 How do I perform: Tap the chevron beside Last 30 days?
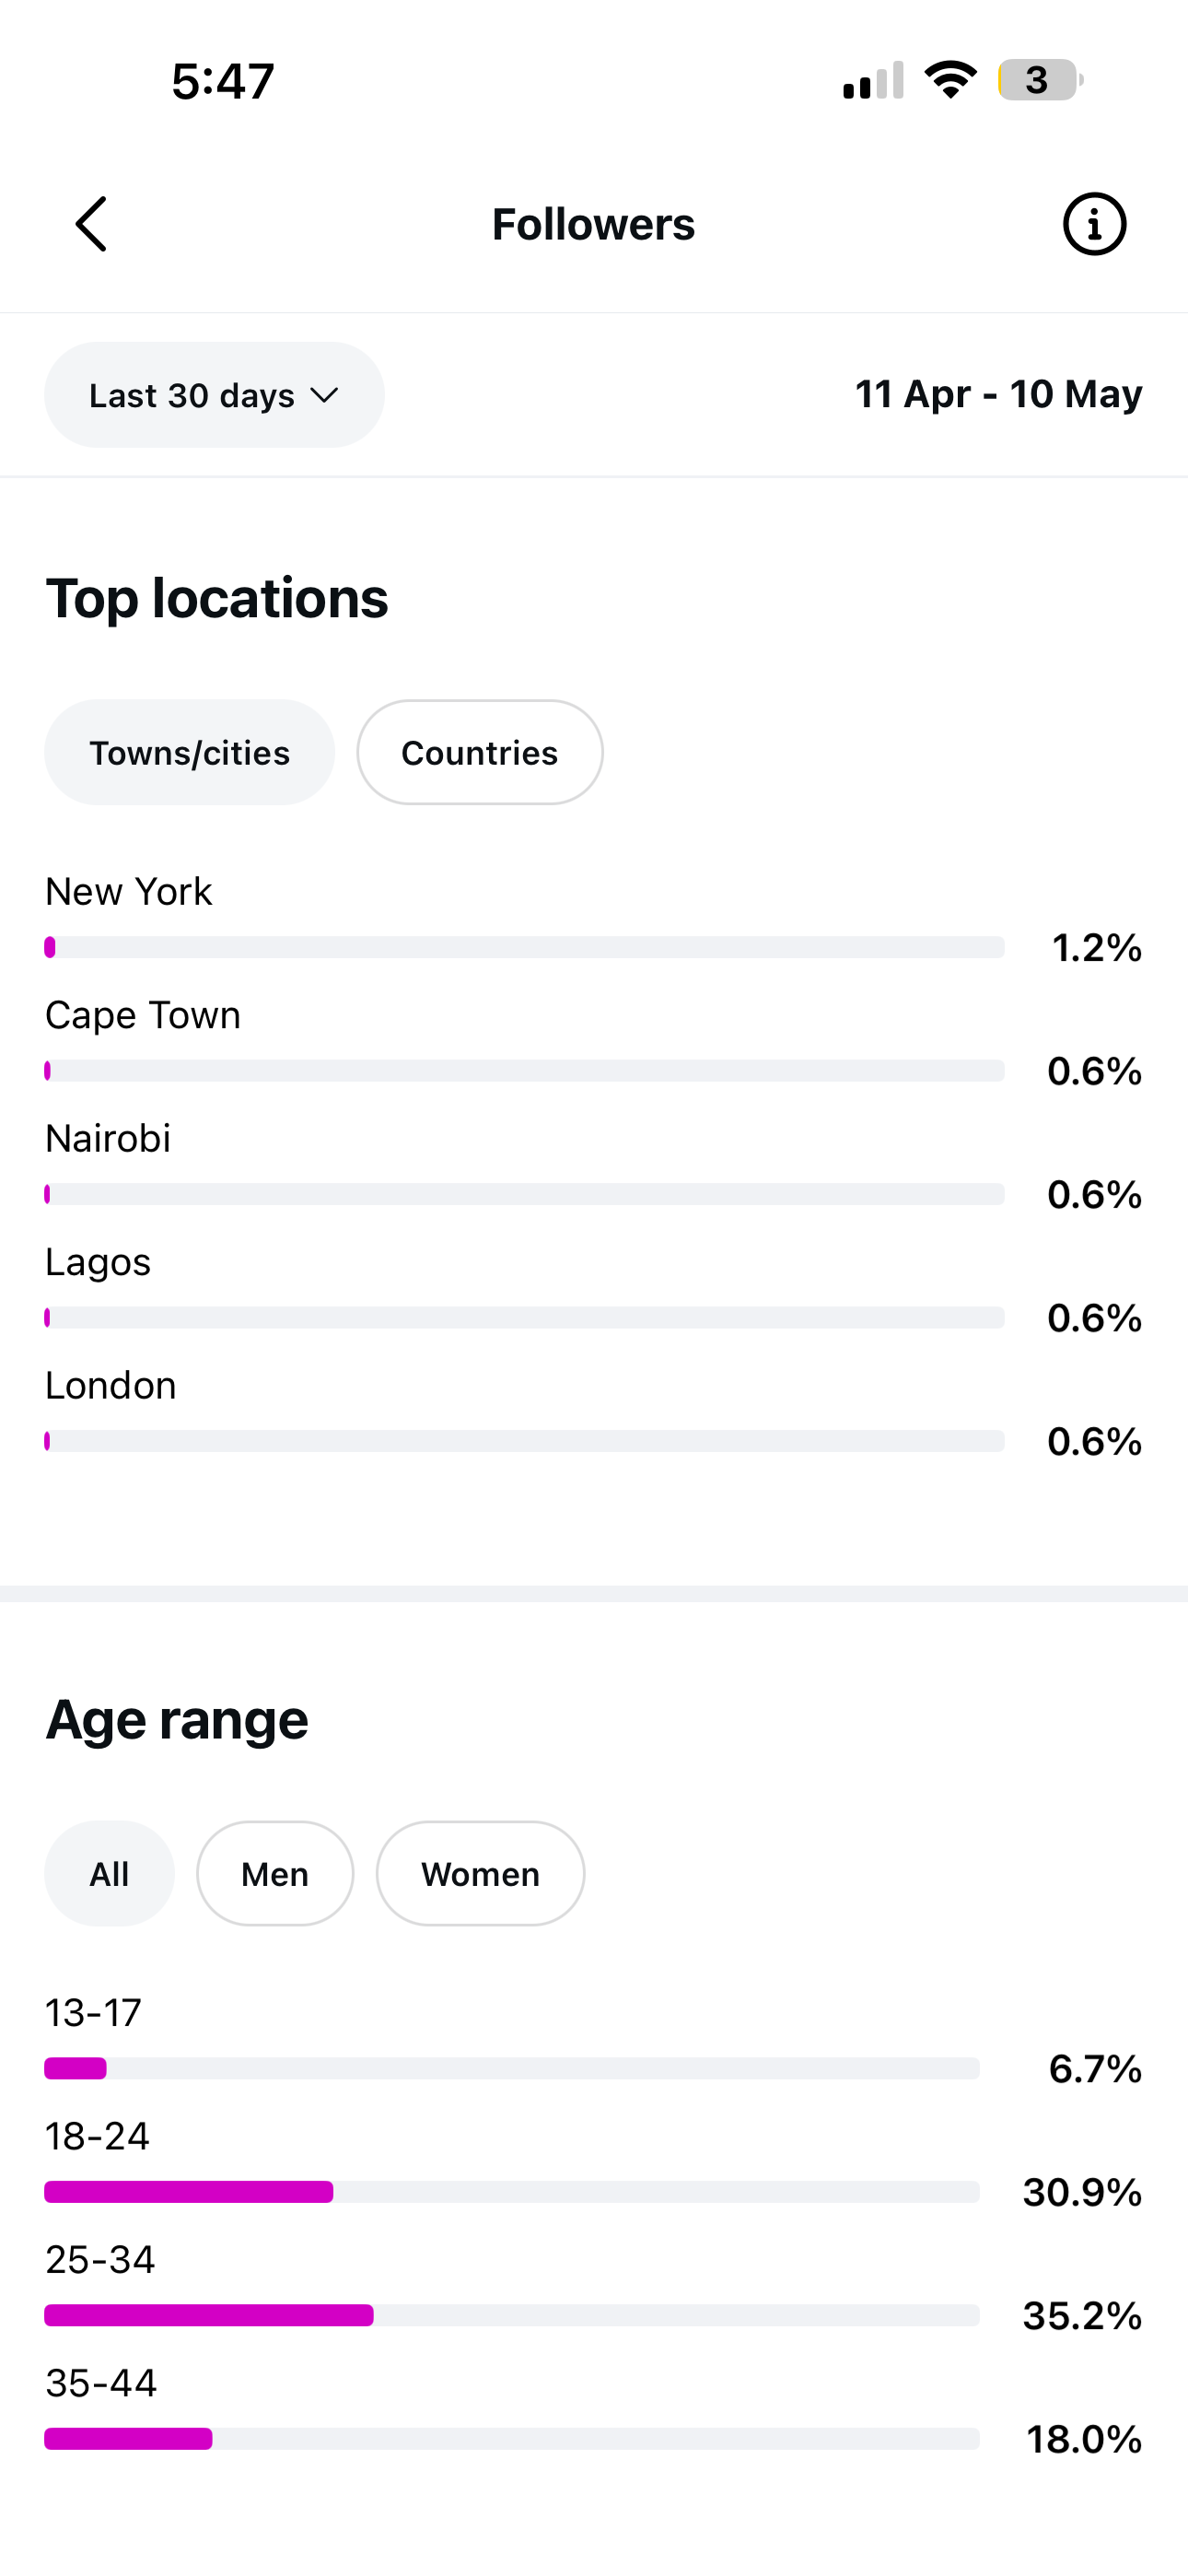324,395
